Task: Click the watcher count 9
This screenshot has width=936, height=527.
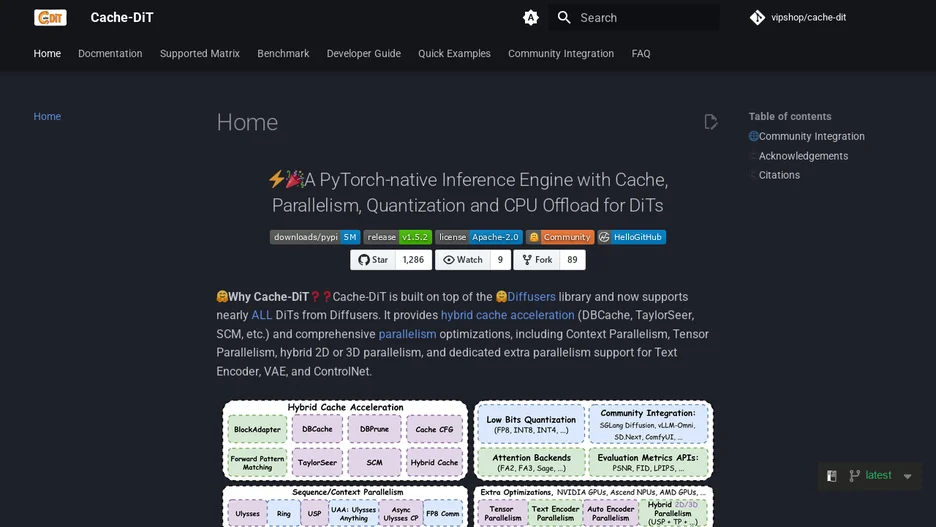Action: (x=500, y=260)
